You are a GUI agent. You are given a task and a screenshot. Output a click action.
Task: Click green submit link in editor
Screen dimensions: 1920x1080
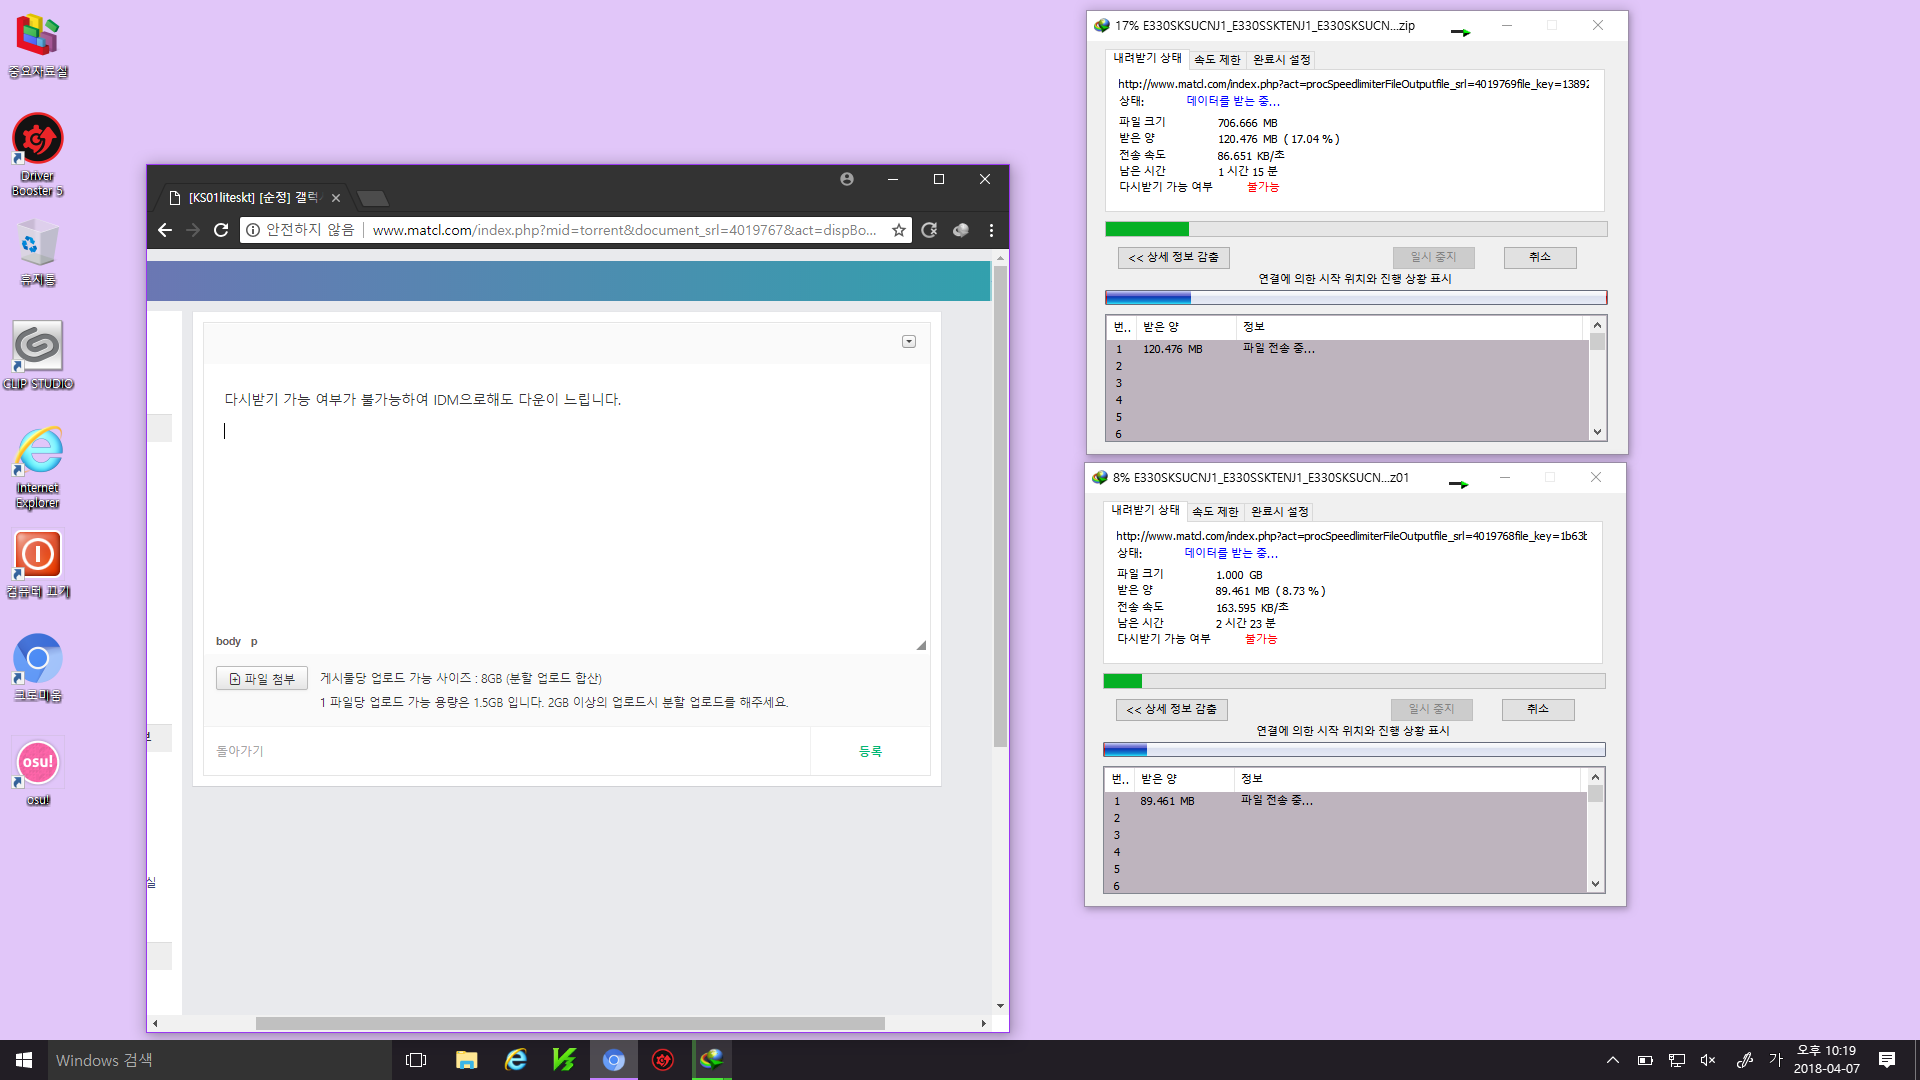pos(870,751)
